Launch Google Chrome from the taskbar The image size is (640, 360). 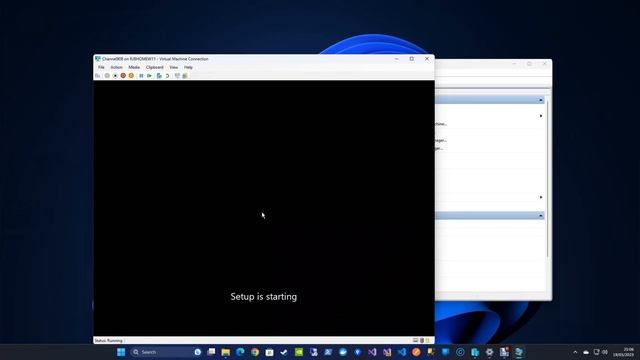(x=255, y=352)
